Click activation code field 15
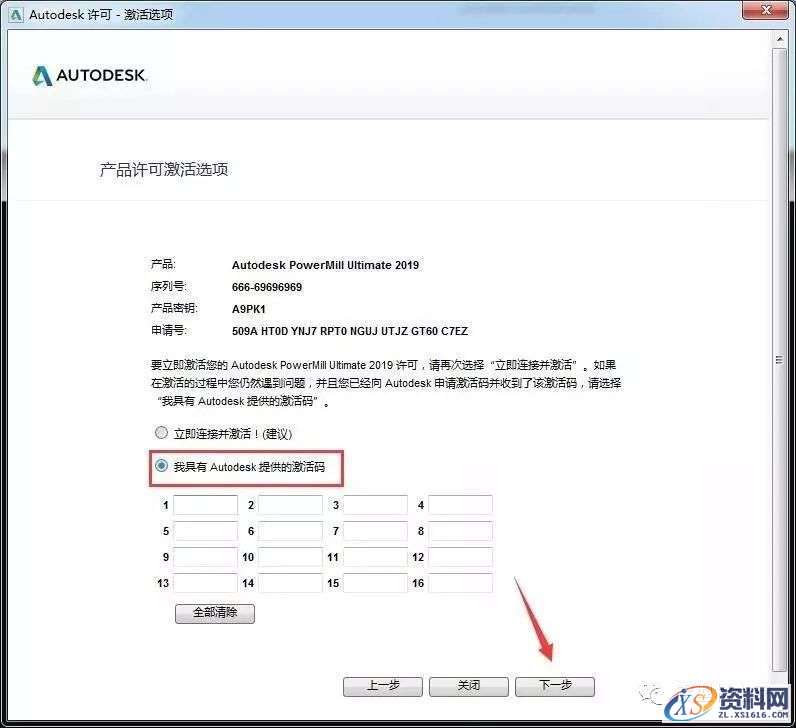This screenshot has width=796, height=728. [x=376, y=583]
